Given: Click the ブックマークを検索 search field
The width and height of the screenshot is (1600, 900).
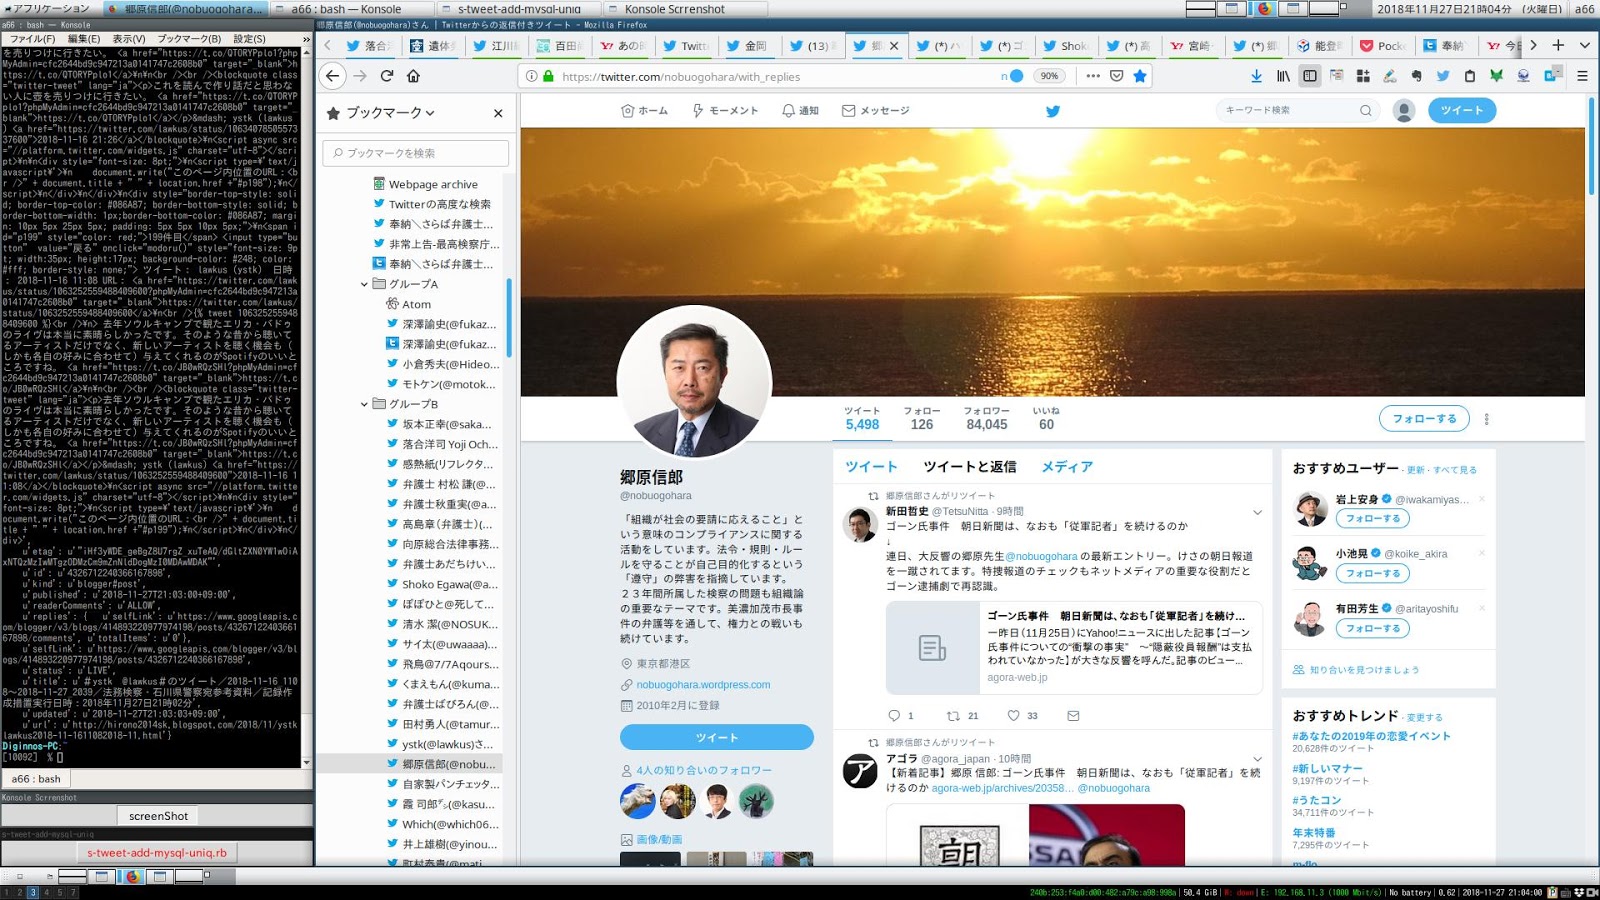Looking at the screenshot, I should click(x=416, y=153).
